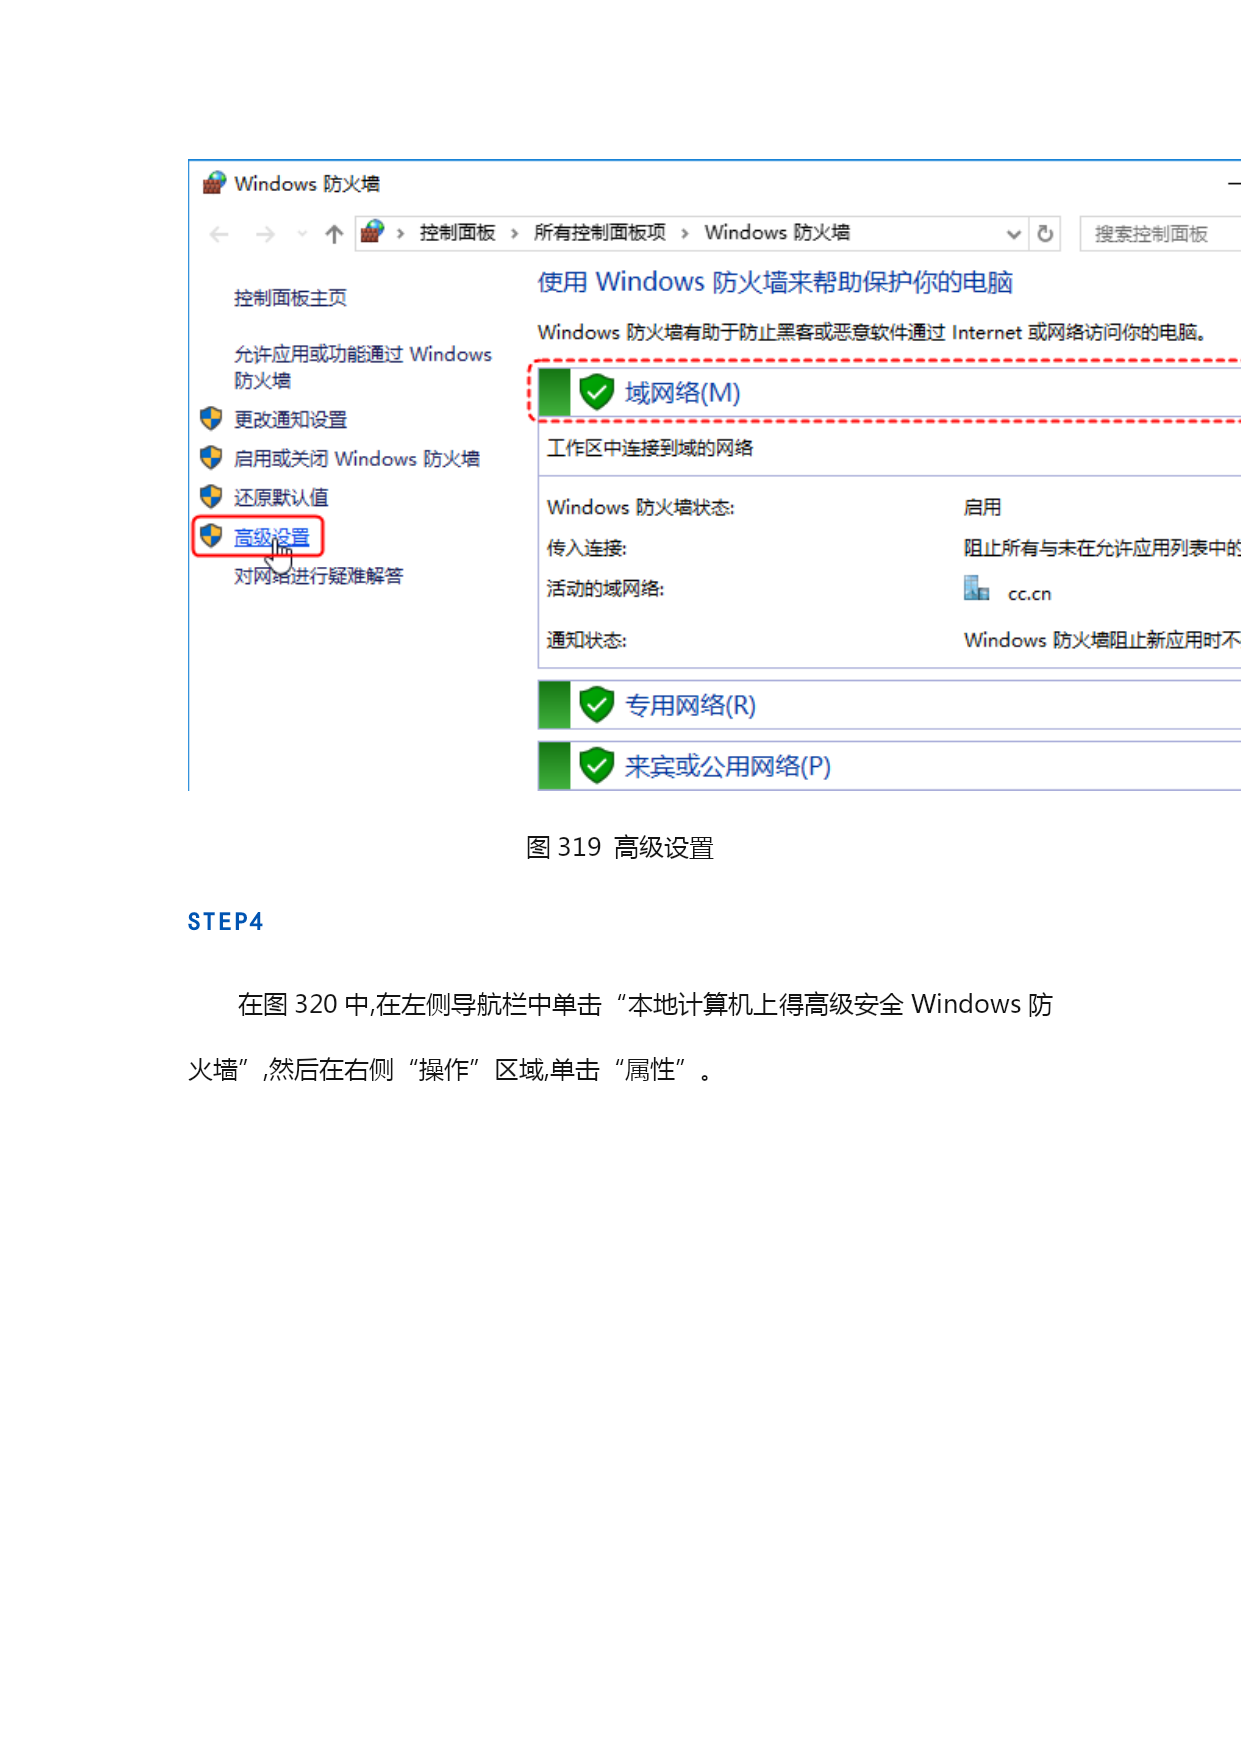Open 控制面板主页 link
This screenshot has height=1754, width=1241.
pyautogui.click(x=290, y=298)
